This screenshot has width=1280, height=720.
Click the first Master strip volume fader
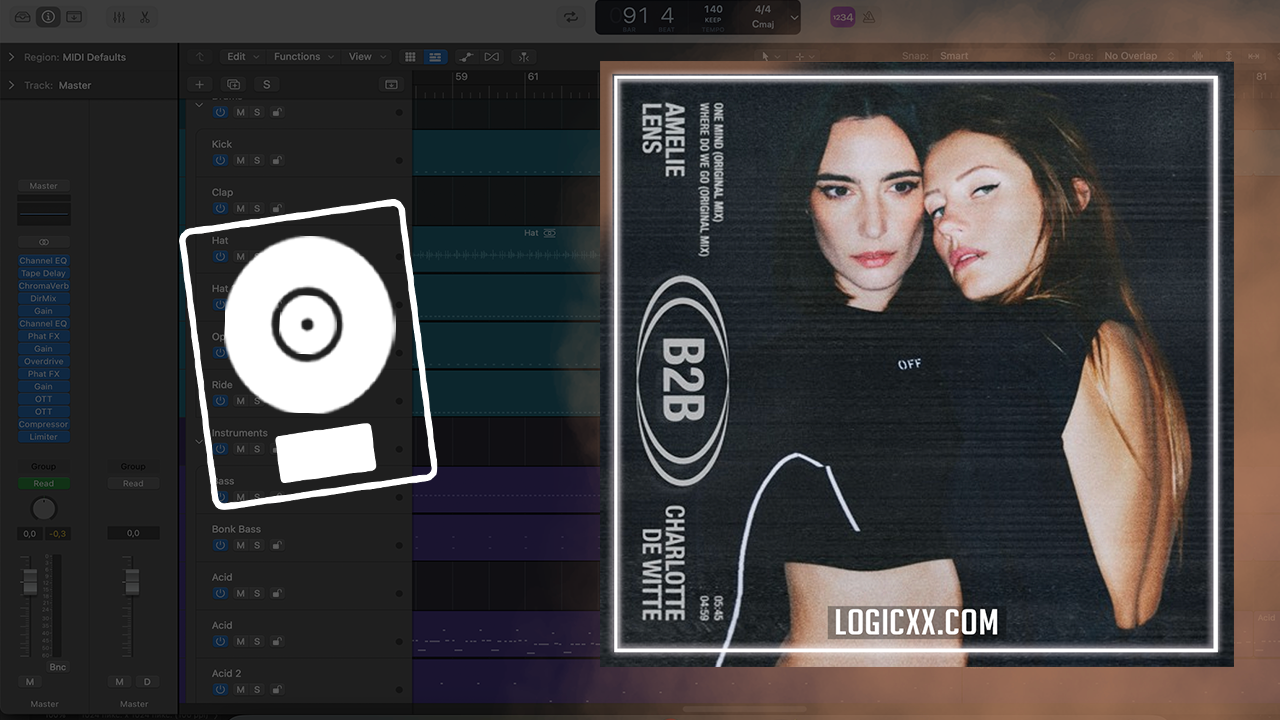pos(30,580)
